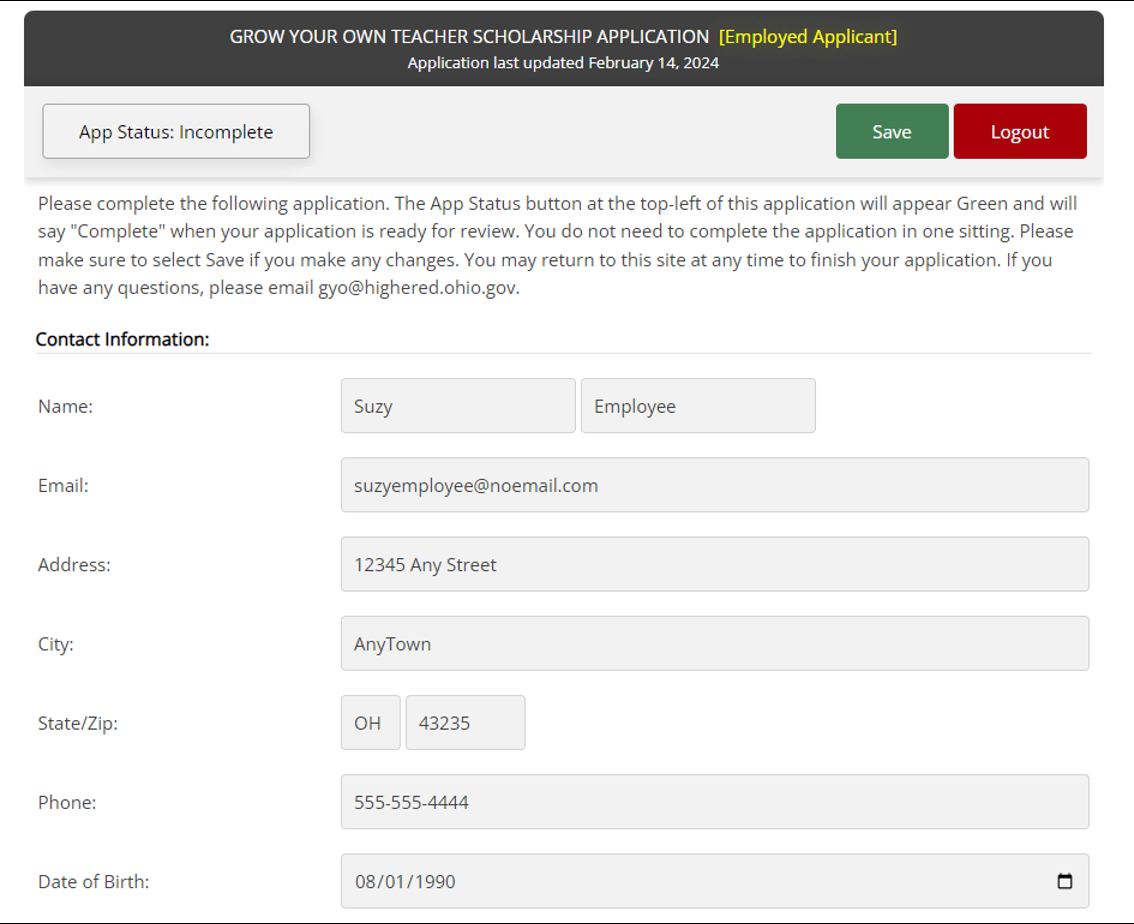Click the City field showing AnyTown
This screenshot has height=924, width=1134.
pos(714,643)
